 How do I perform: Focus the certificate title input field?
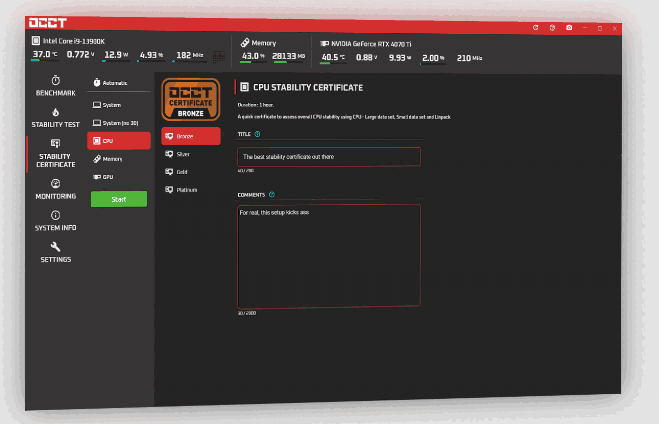pos(329,157)
